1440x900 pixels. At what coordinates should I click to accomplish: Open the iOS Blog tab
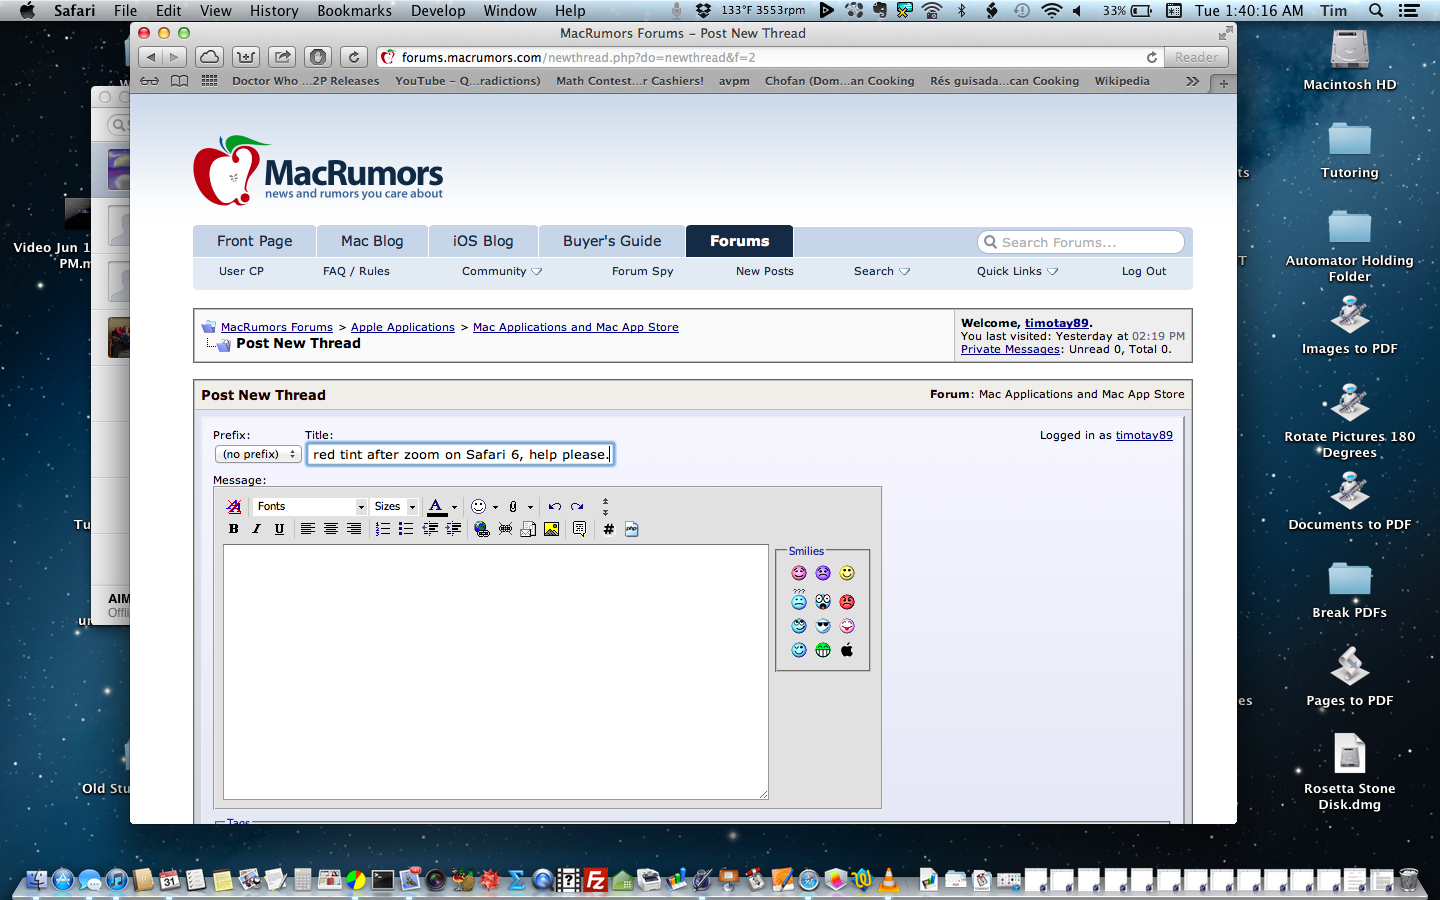483,241
